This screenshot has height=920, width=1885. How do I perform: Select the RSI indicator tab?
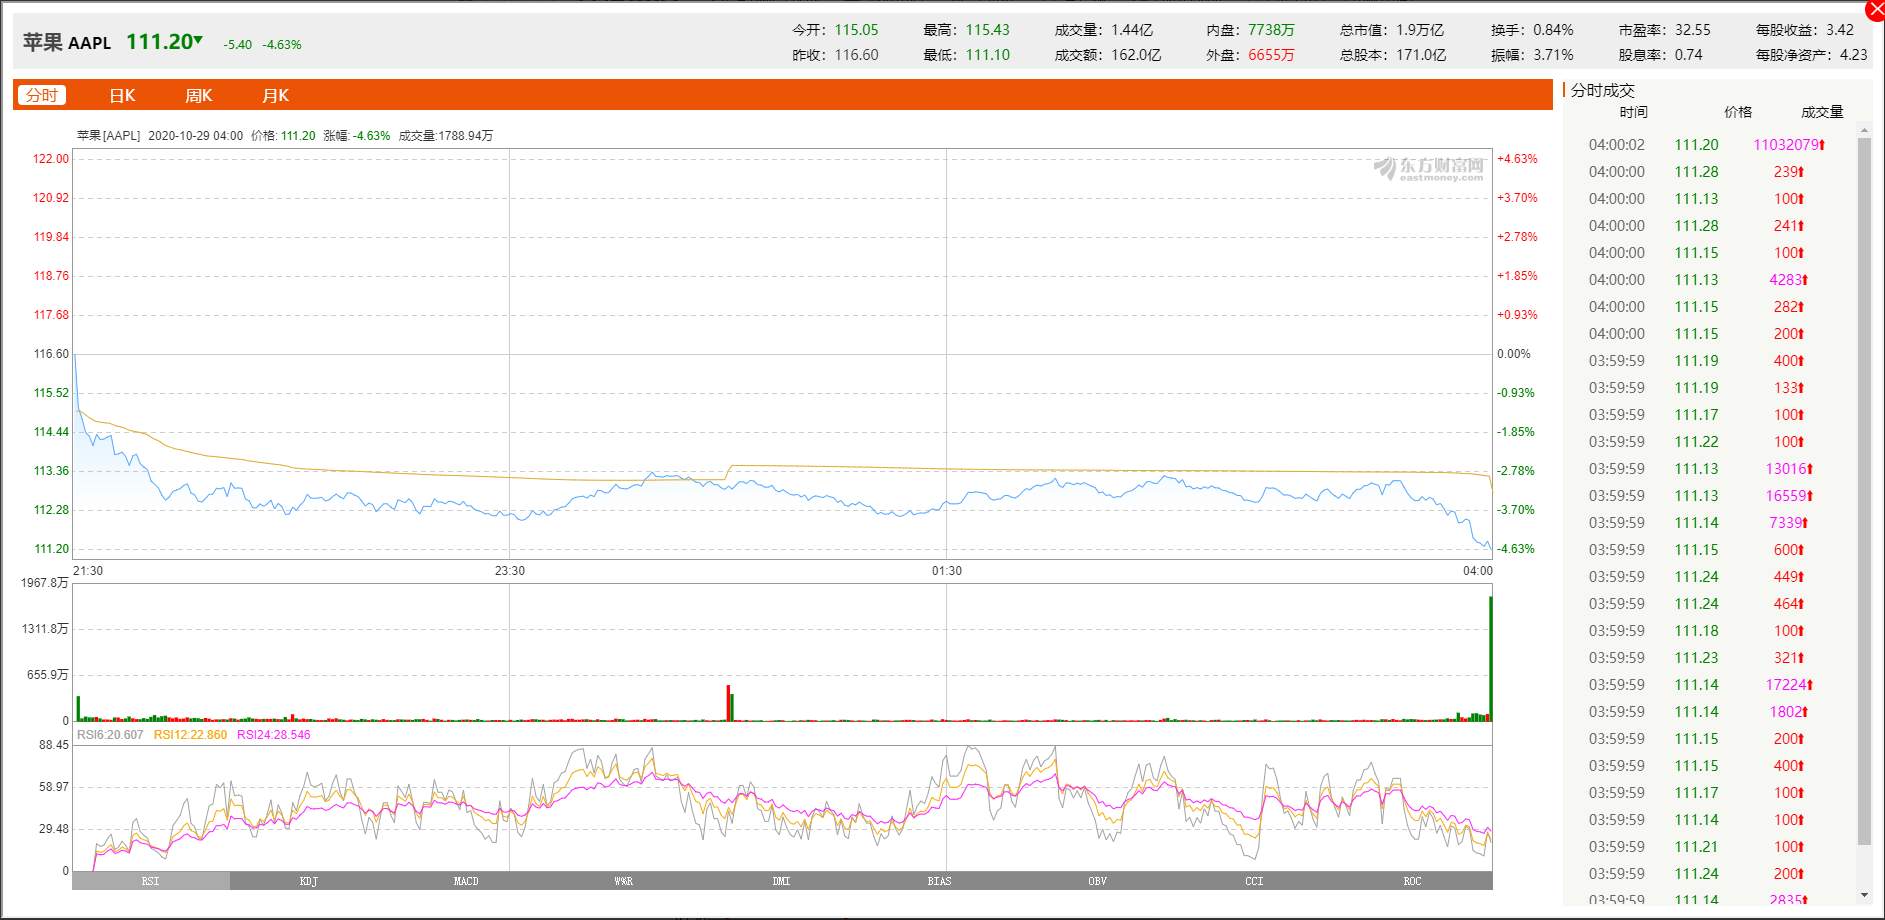[x=151, y=881]
